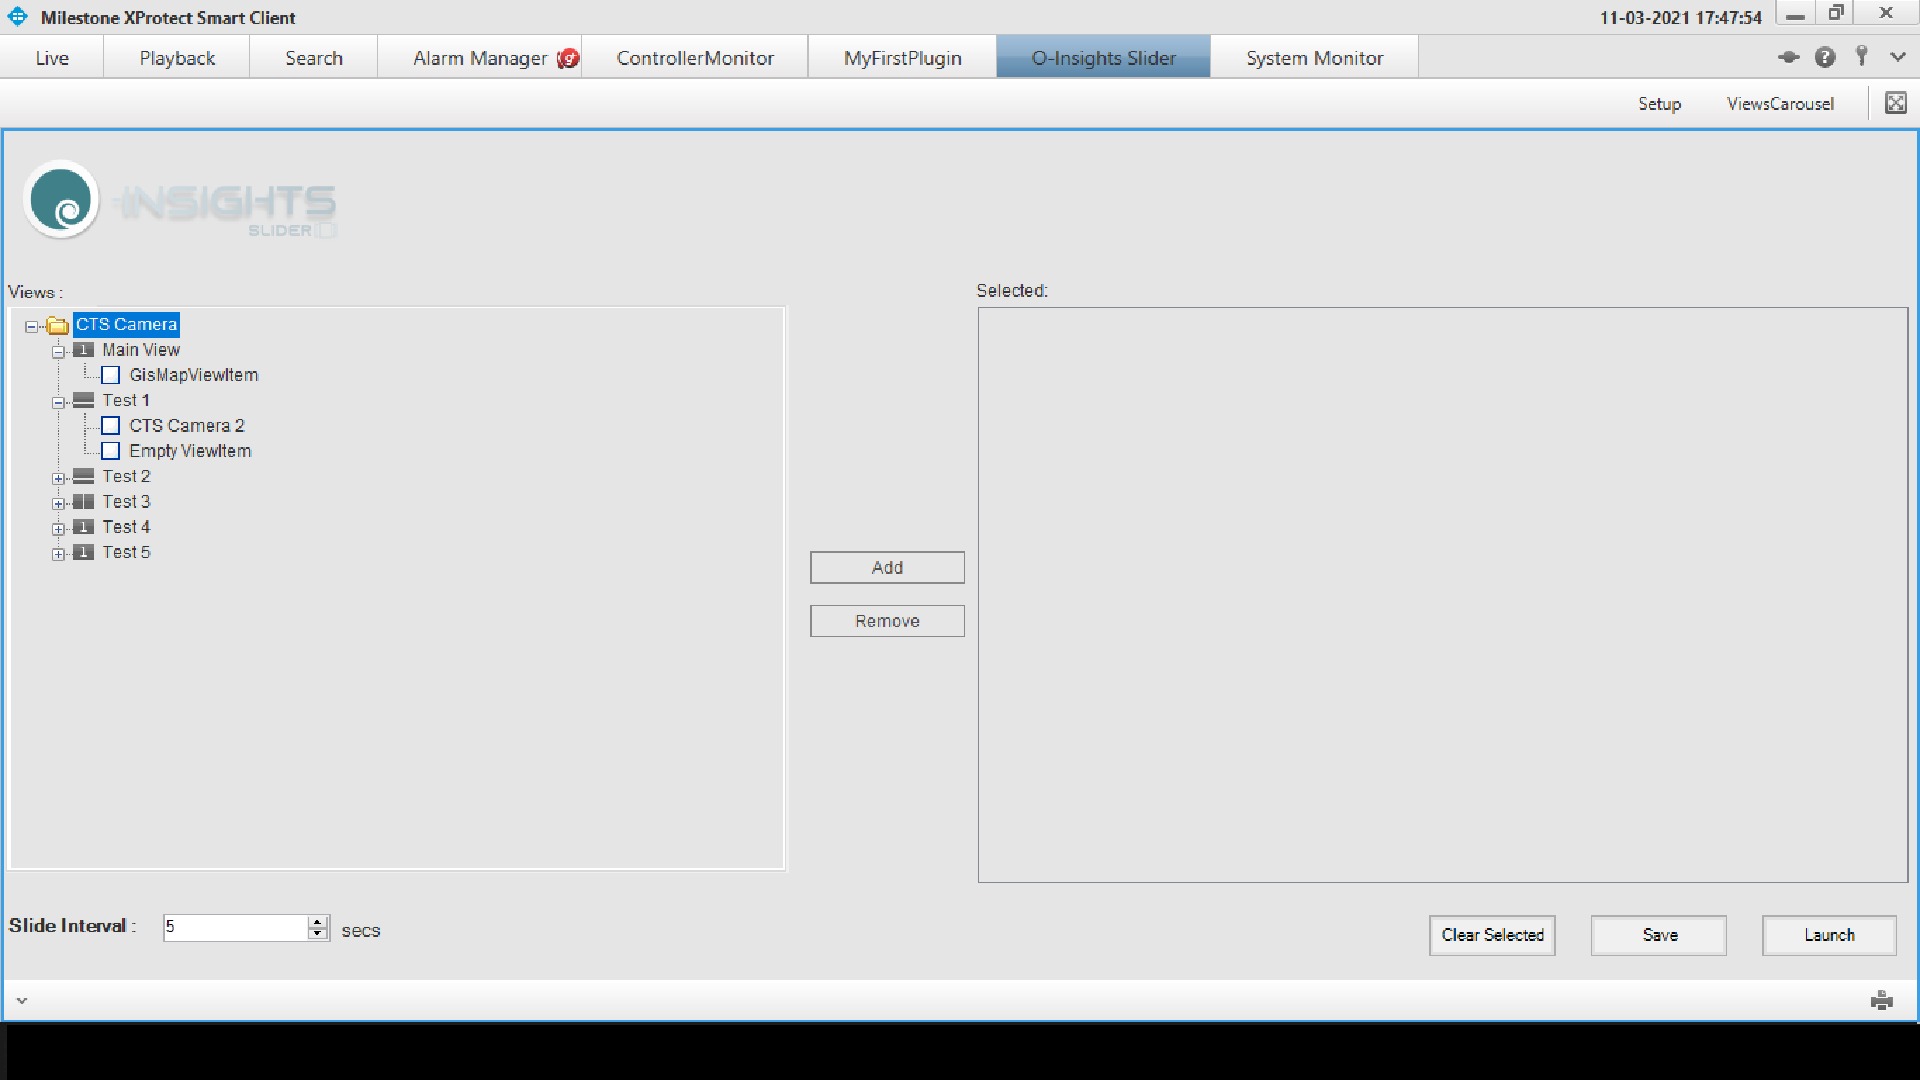
Task: Select the GisMapViewItem label
Action: click(194, 375)
